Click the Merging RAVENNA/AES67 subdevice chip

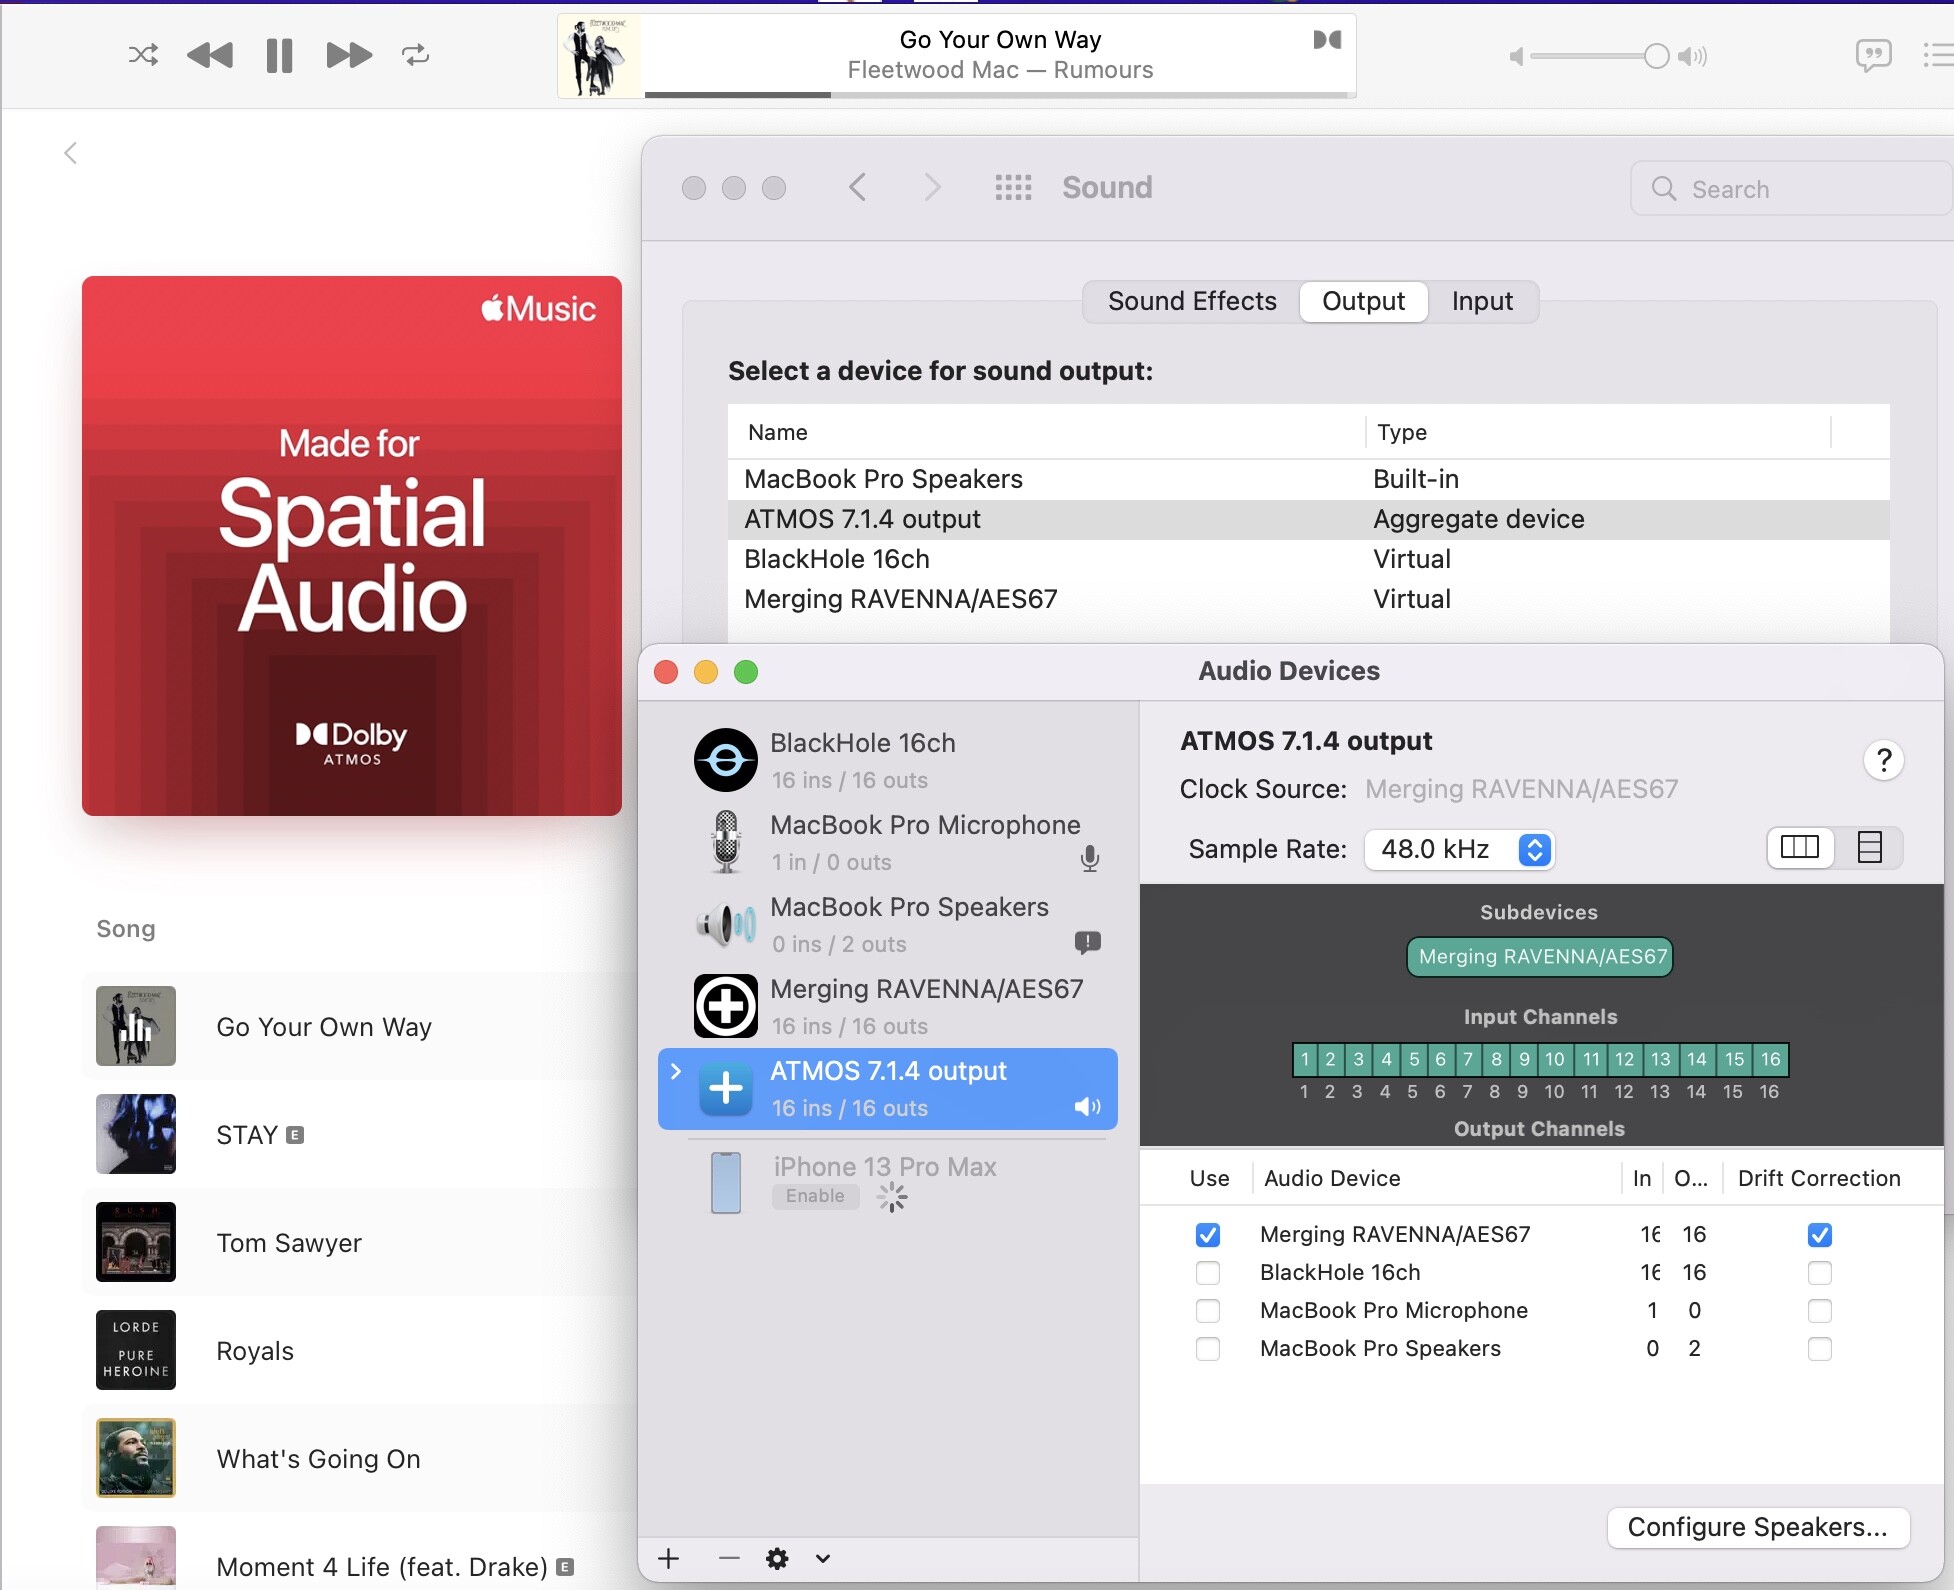pyautogui.click(x=1540, y=956)
